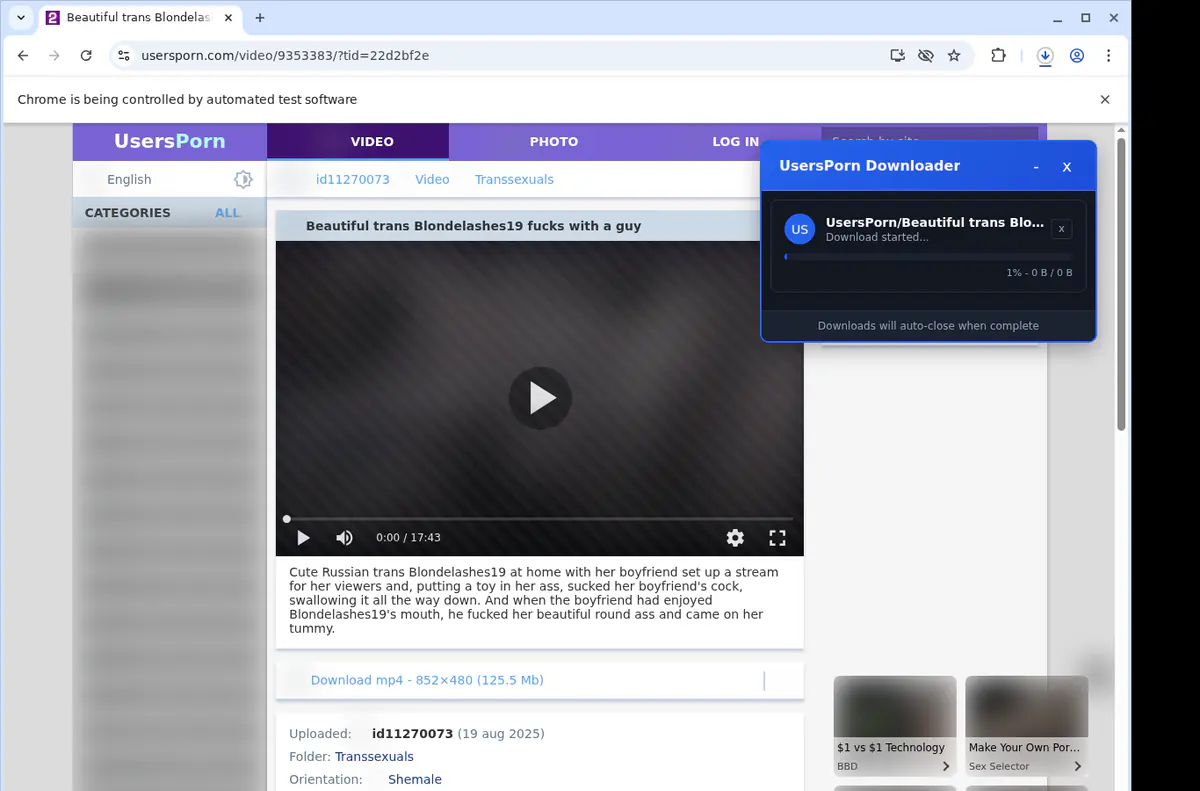1200x791 pixels.
Task: Switch to the PHOTO tab
Action: coord(554,141)
